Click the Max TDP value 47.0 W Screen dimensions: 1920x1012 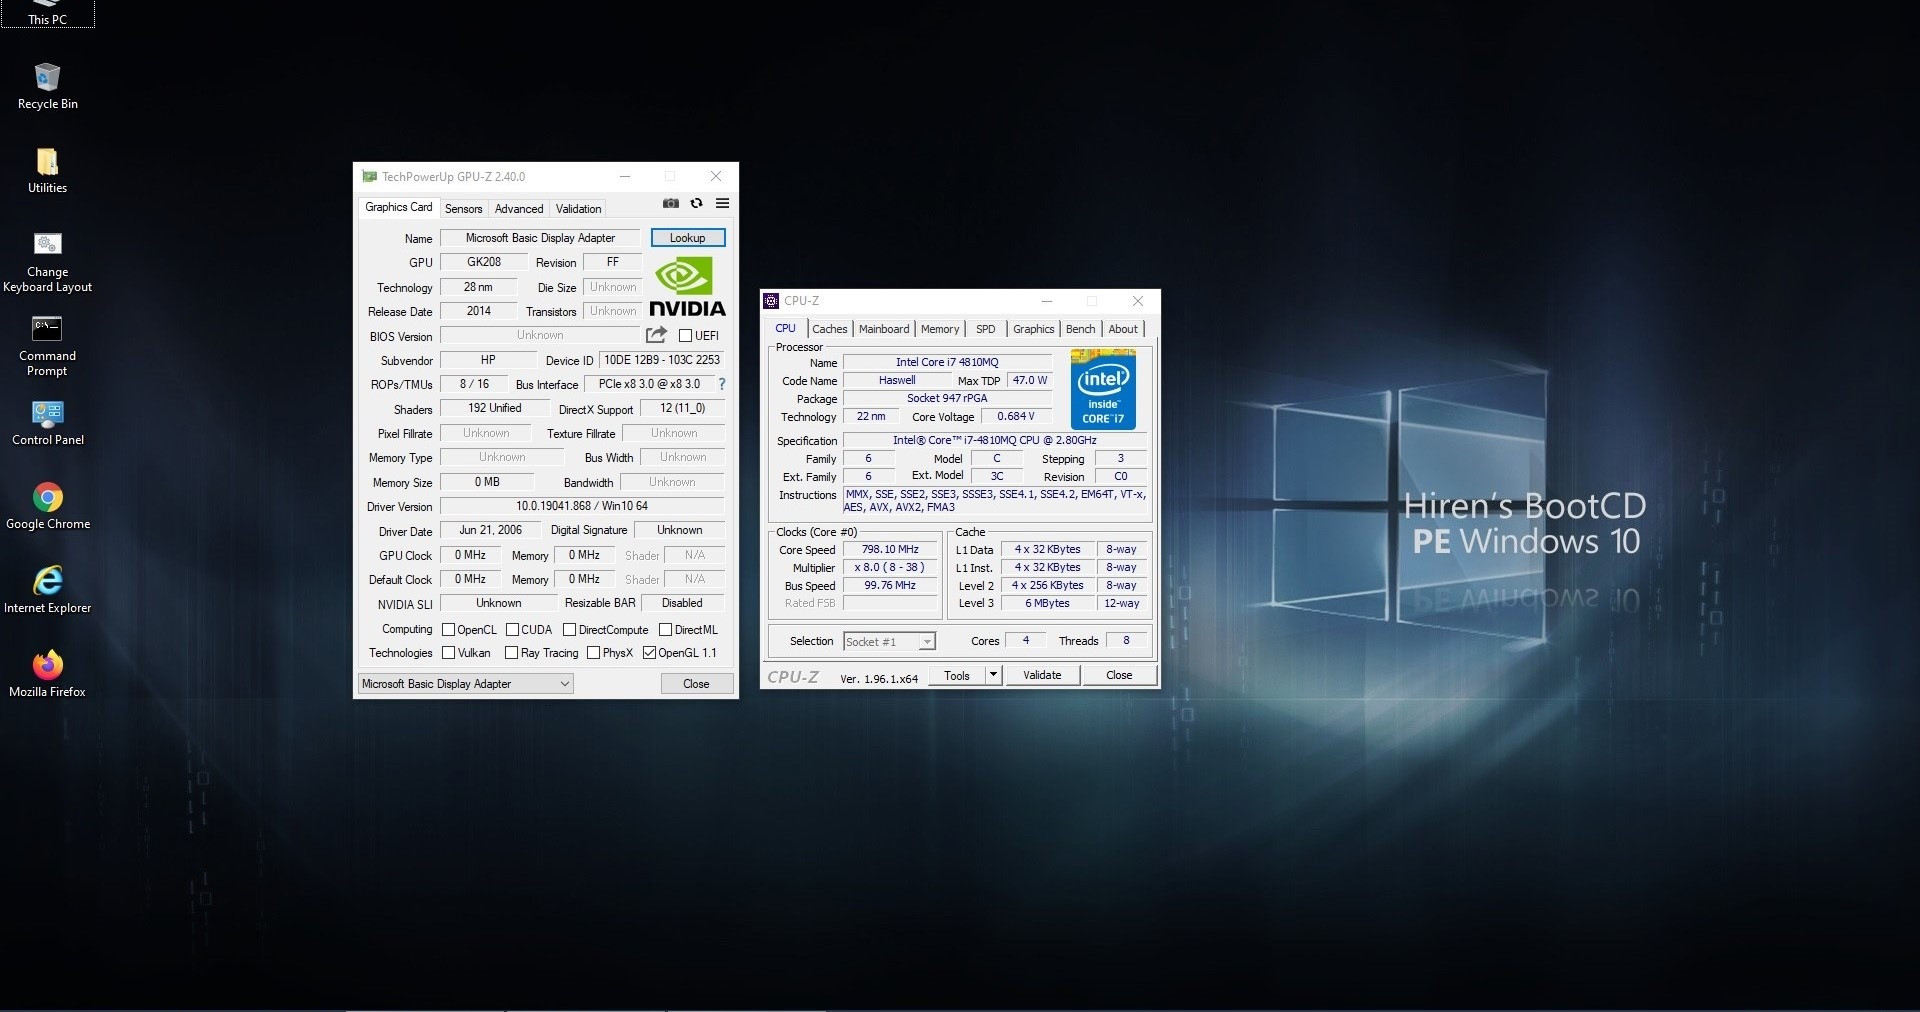click(x=1030, y=381)
